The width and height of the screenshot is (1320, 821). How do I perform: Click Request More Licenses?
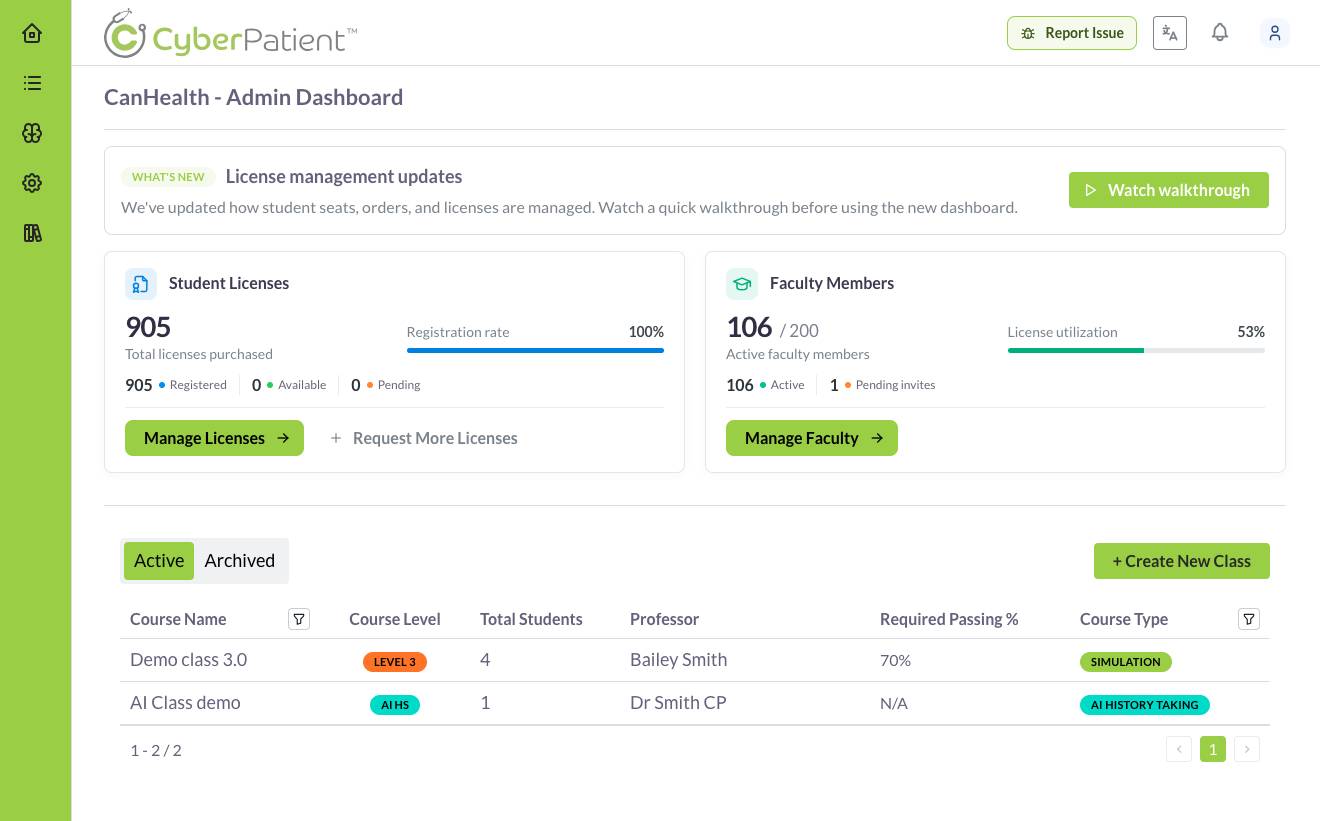[424, 438]
